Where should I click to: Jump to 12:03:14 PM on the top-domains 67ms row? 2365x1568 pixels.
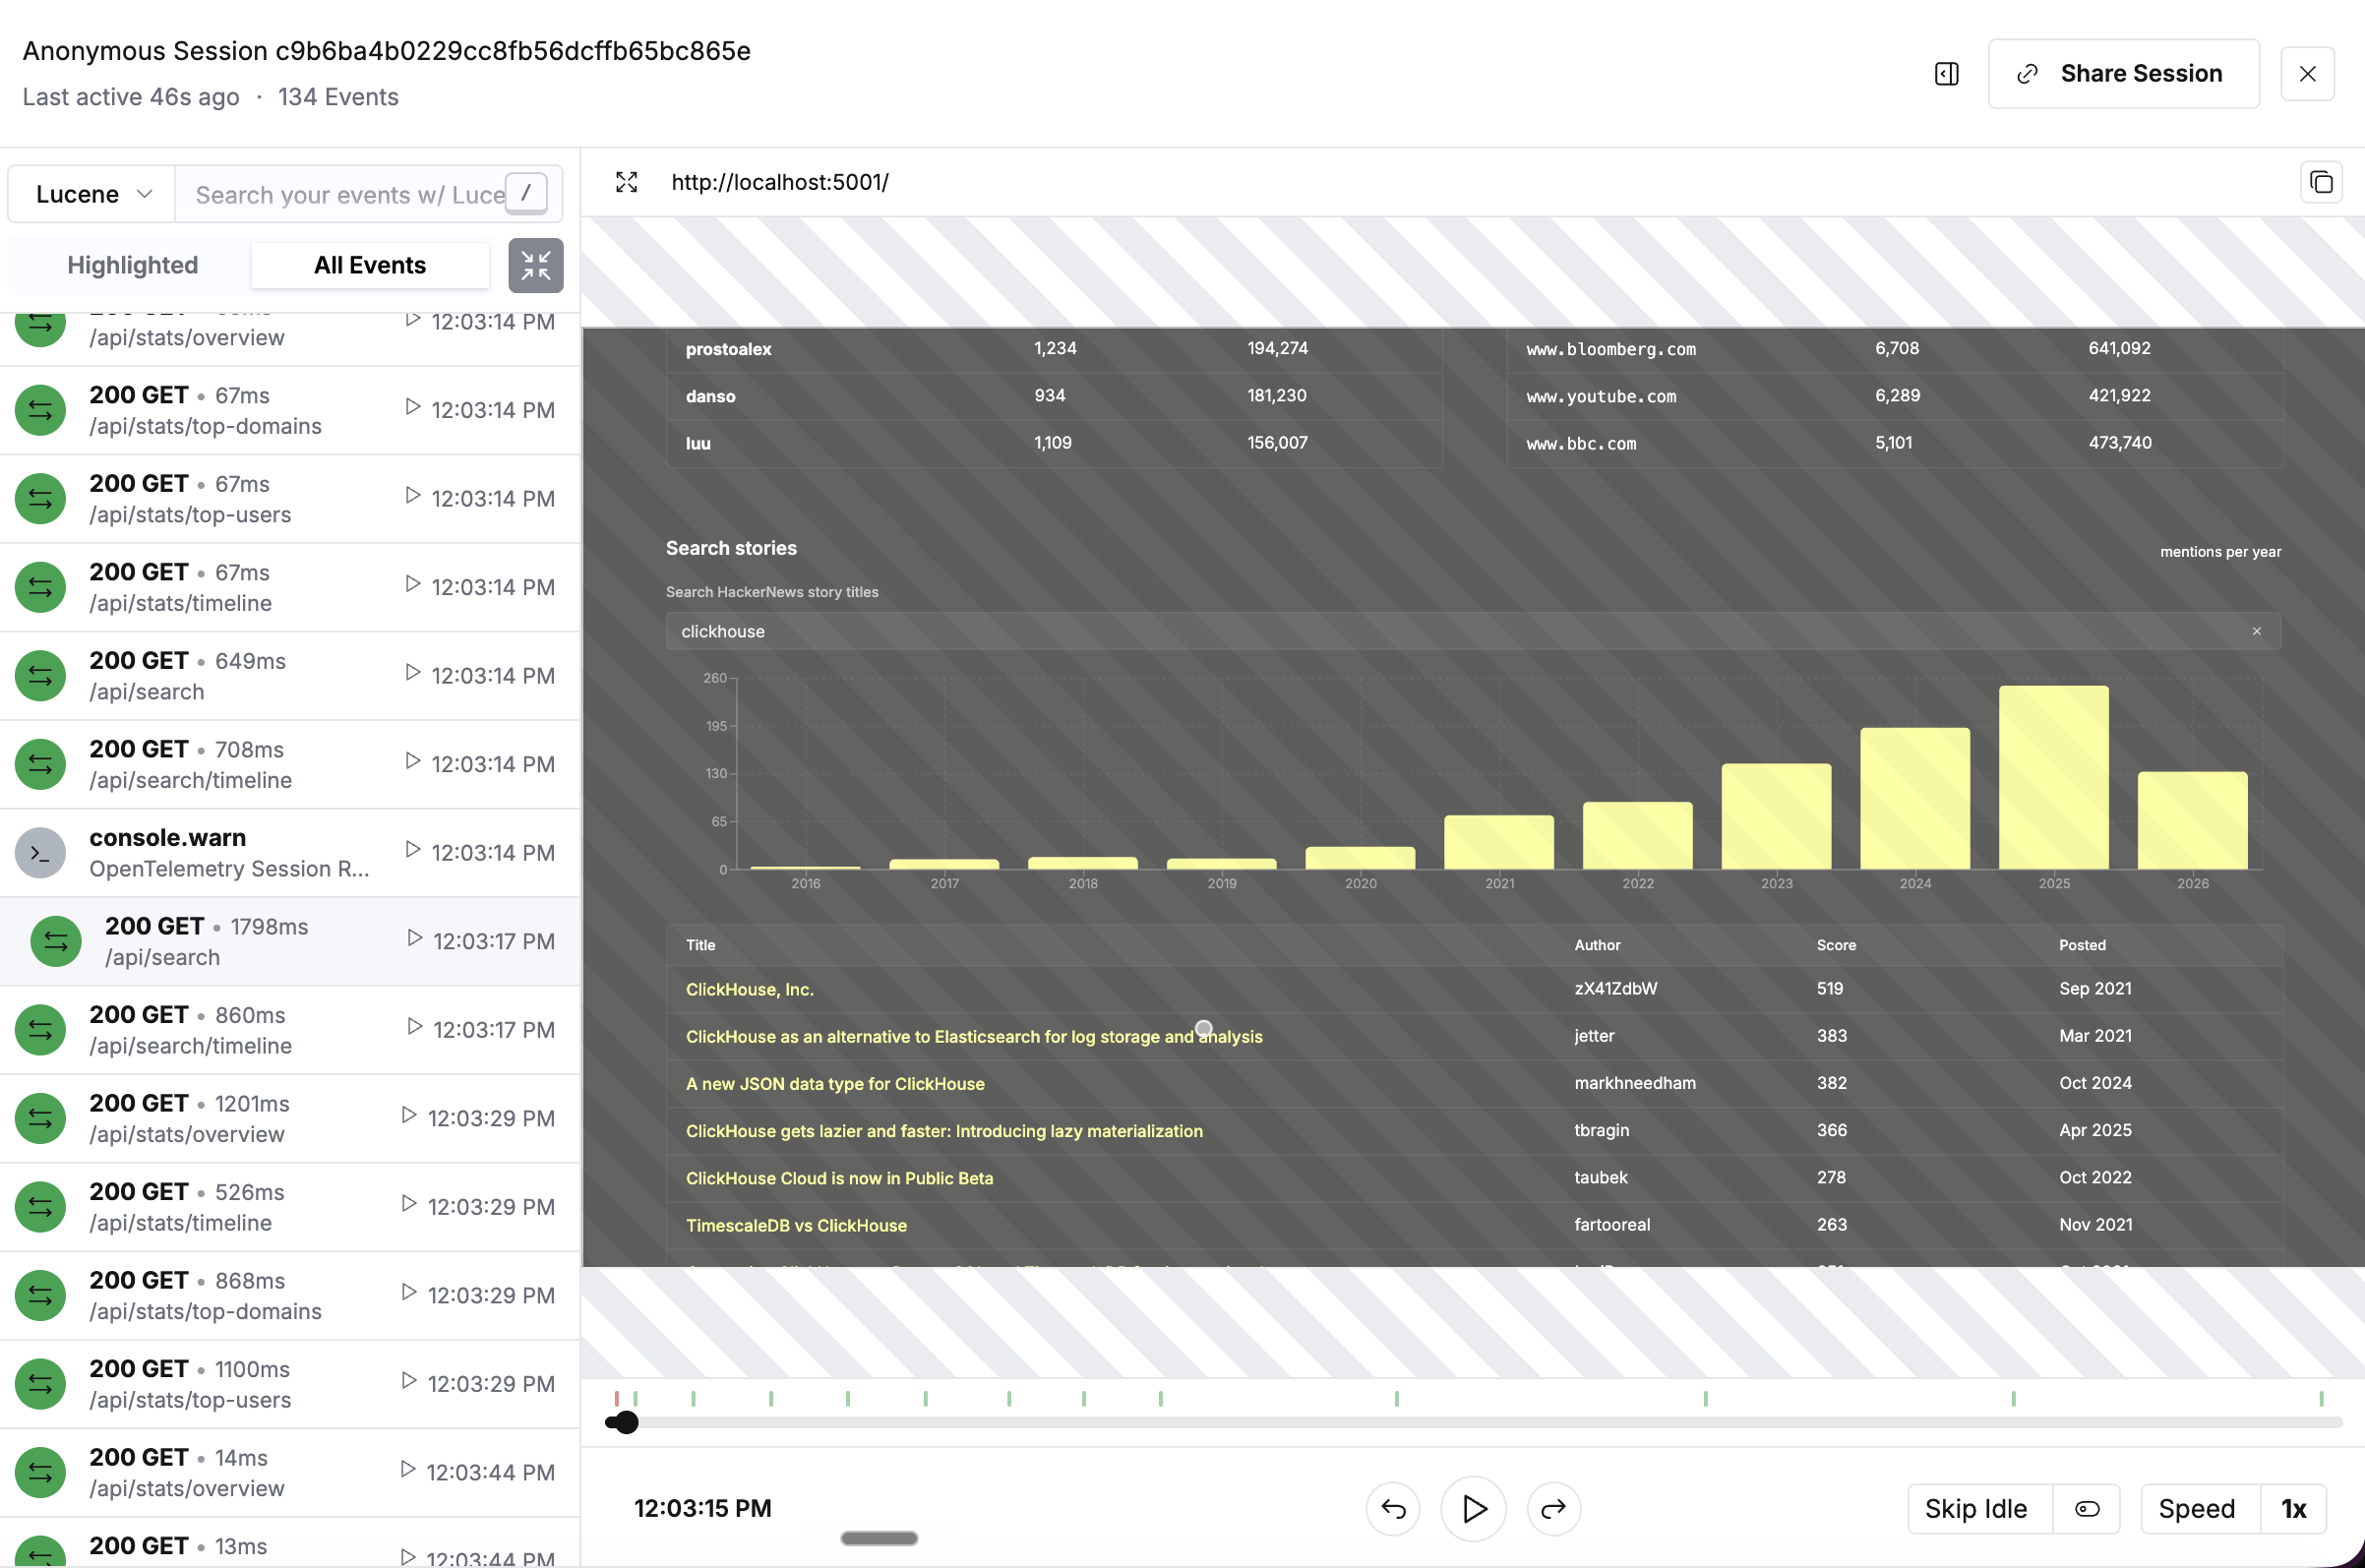(480, 410)
